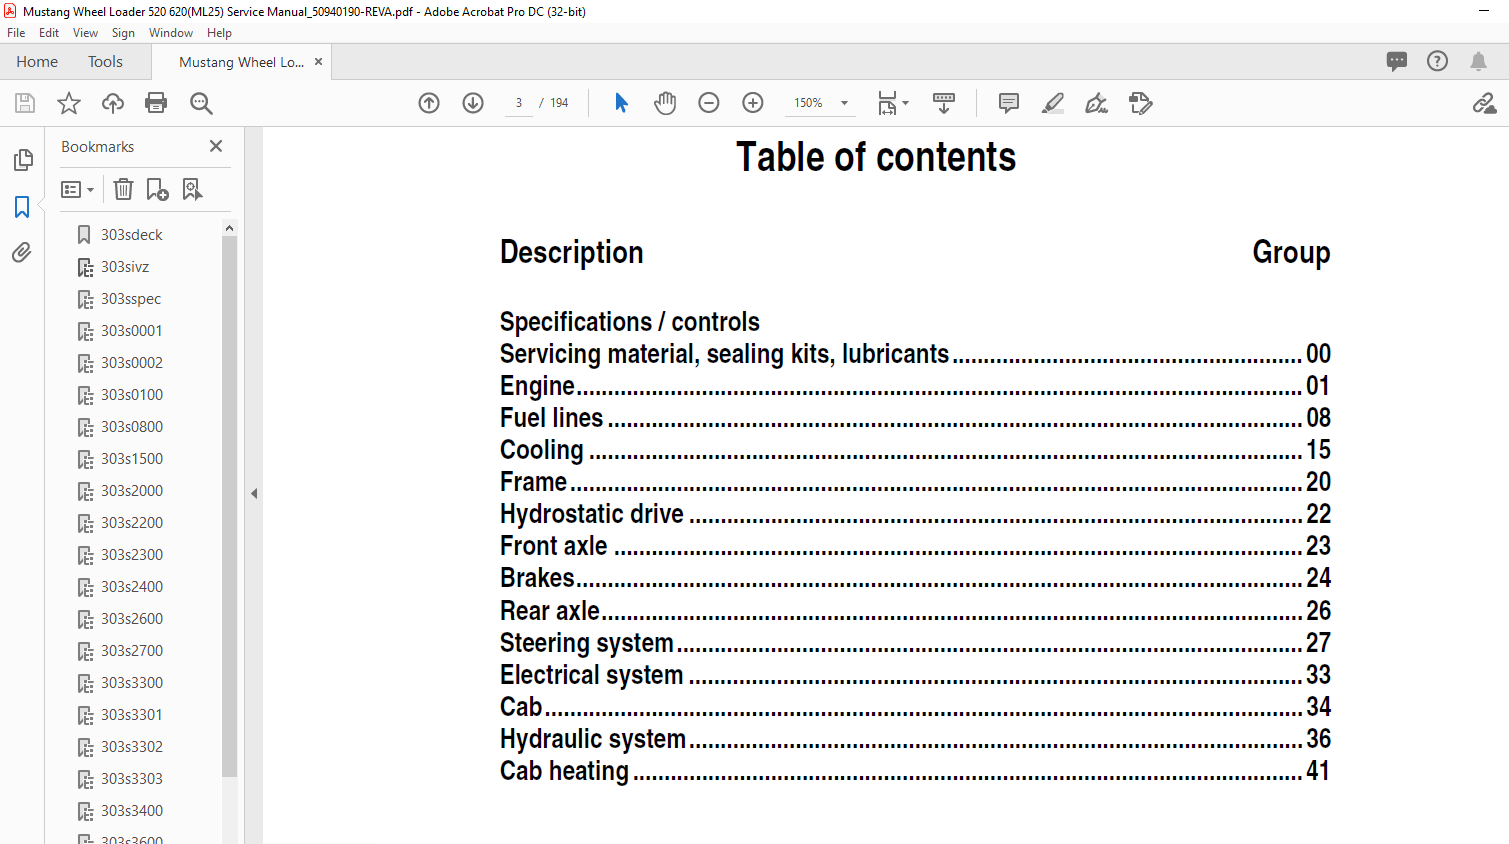Image resolution: width=1509 pixels, height=844 pixels.
Task: Open the View menu
Action: point(85,33)
